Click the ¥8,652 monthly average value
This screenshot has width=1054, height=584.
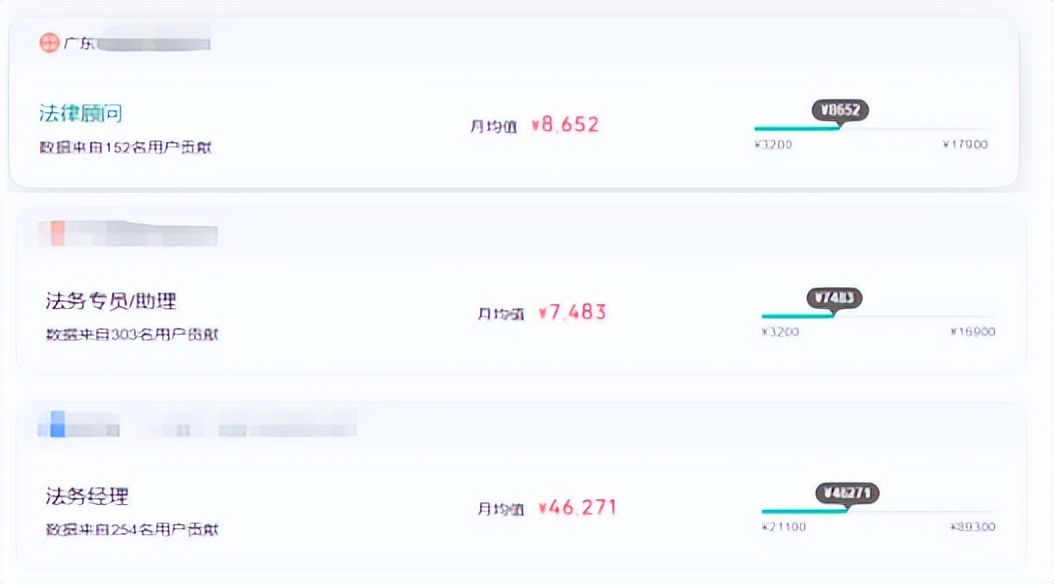click(x=565, y=125)
